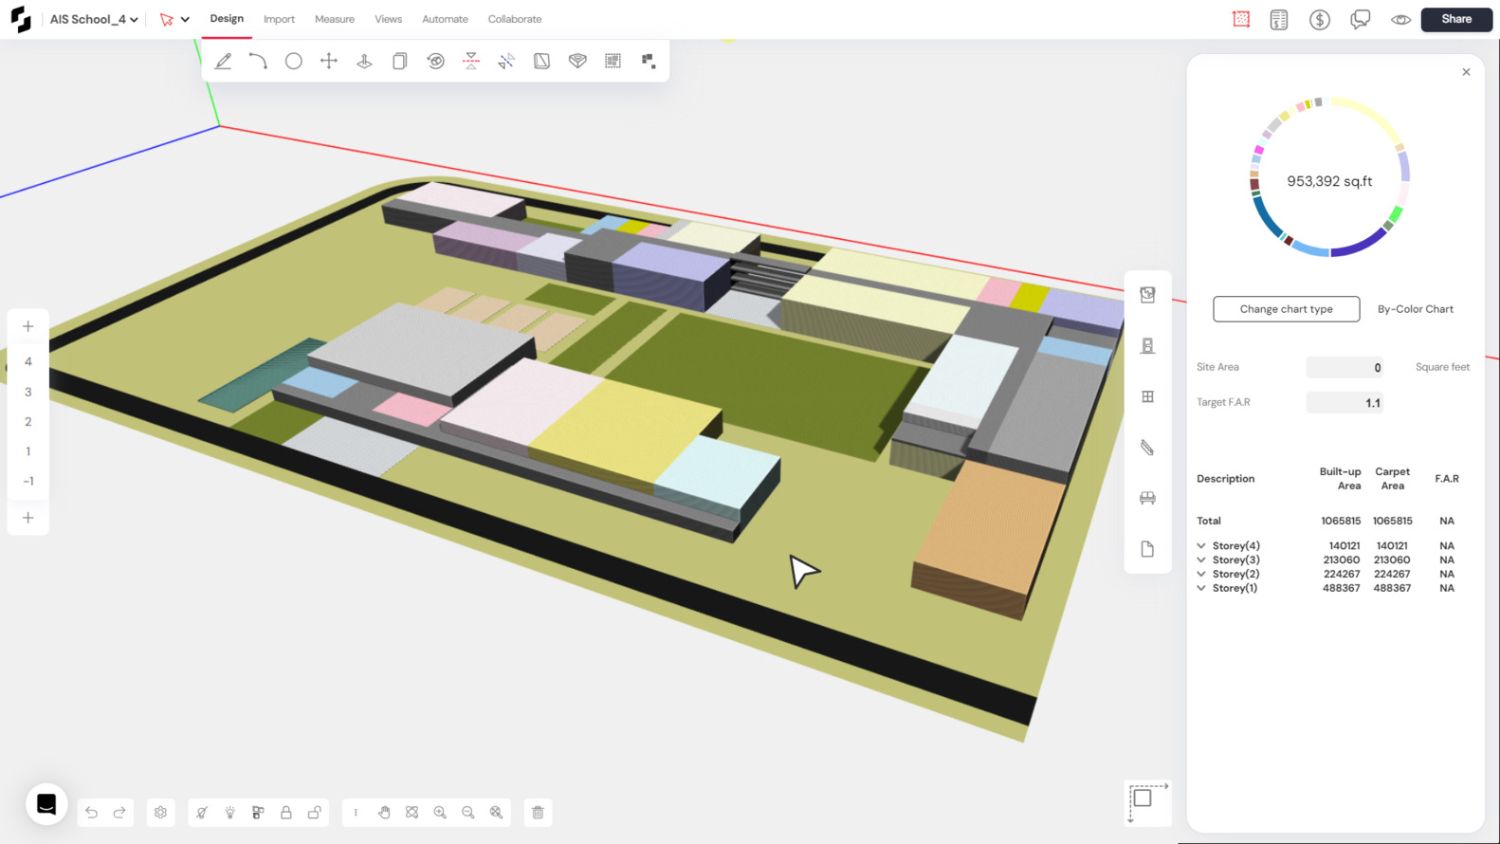Click the dollar sign cost icon
The image size is (1500, 844).
(1319, 19)
